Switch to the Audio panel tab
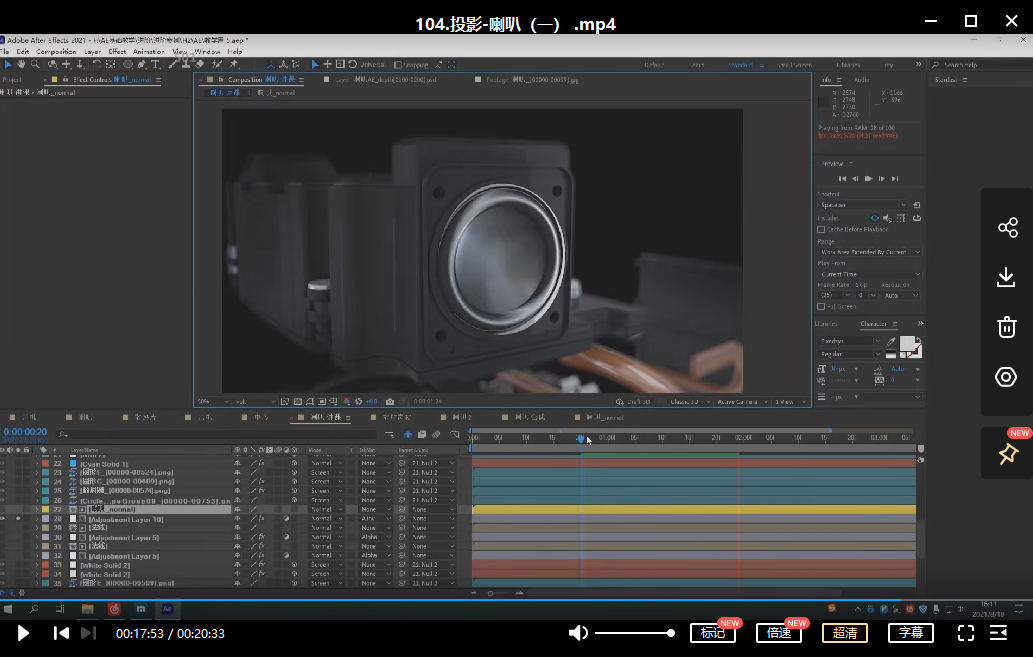The image size is (1033, 657). click(x=862, y=80)
